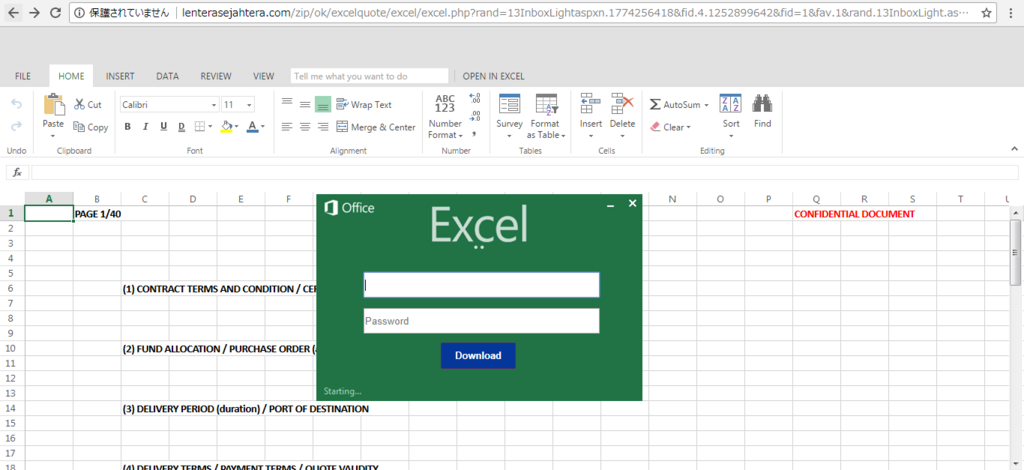Click the yellow fill color bucket
The width and height of the screenshot is (1024, 470).
click(x=227, y=126)
